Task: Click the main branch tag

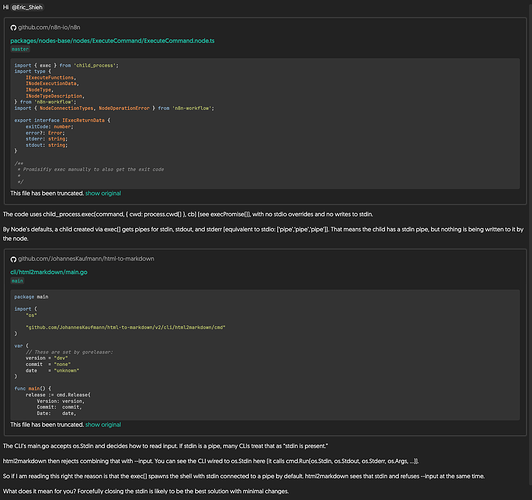Action: point(17,281)
